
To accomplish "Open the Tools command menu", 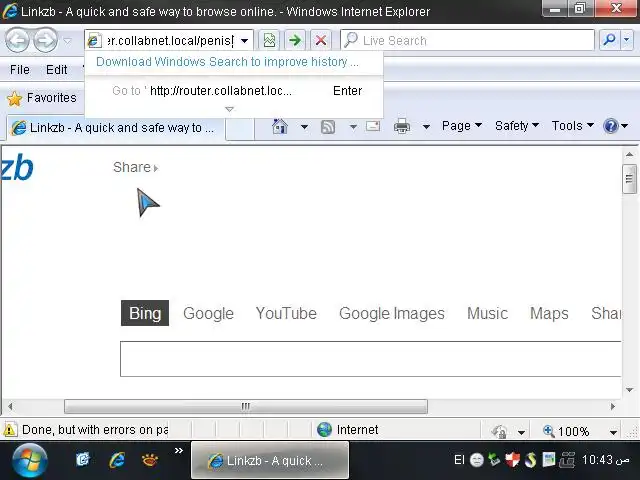I will (x=572, y=126).
